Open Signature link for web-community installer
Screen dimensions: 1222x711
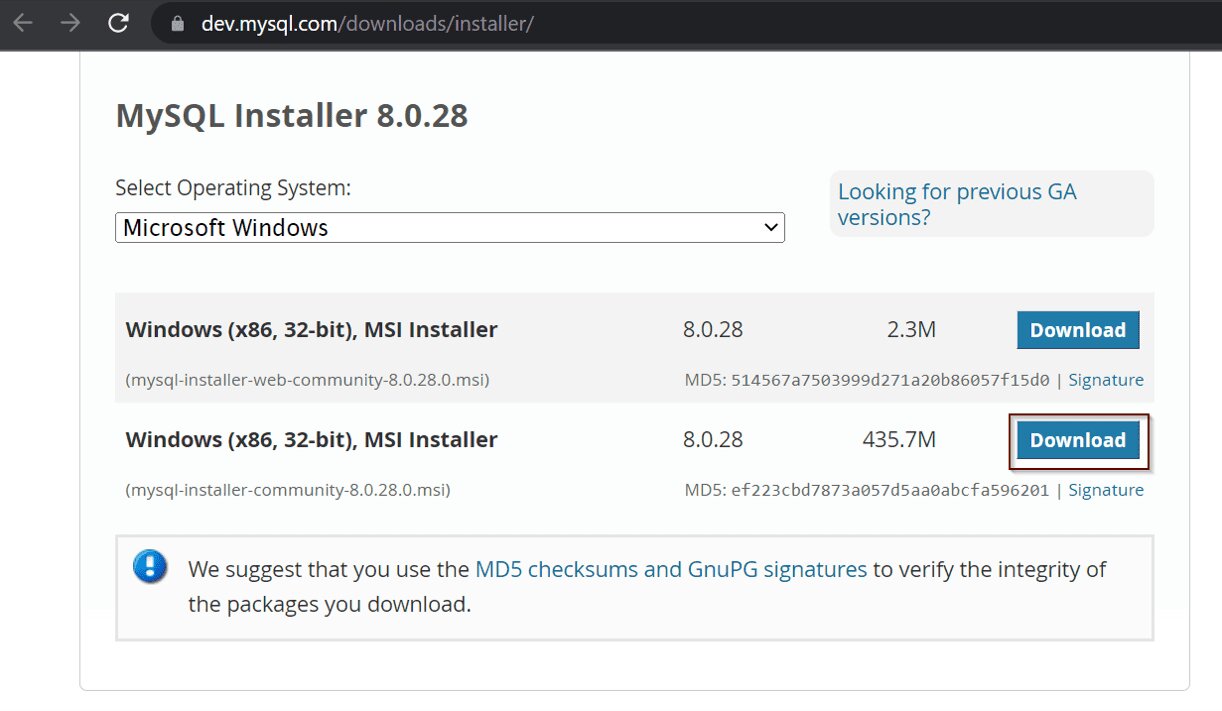point(1106,380)
